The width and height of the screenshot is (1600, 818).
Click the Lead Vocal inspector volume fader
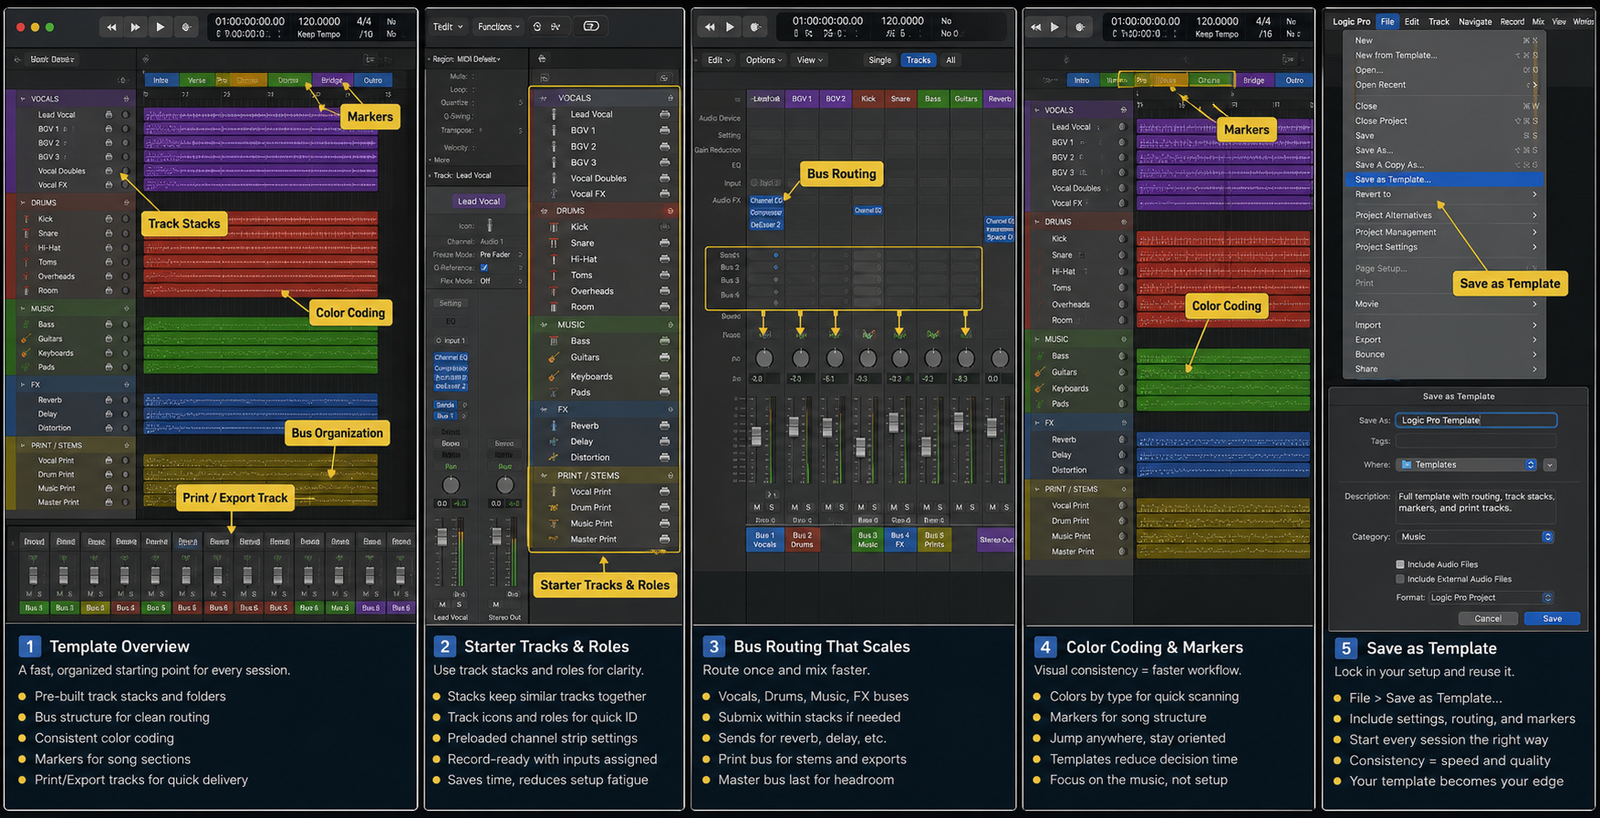[442, 537]
